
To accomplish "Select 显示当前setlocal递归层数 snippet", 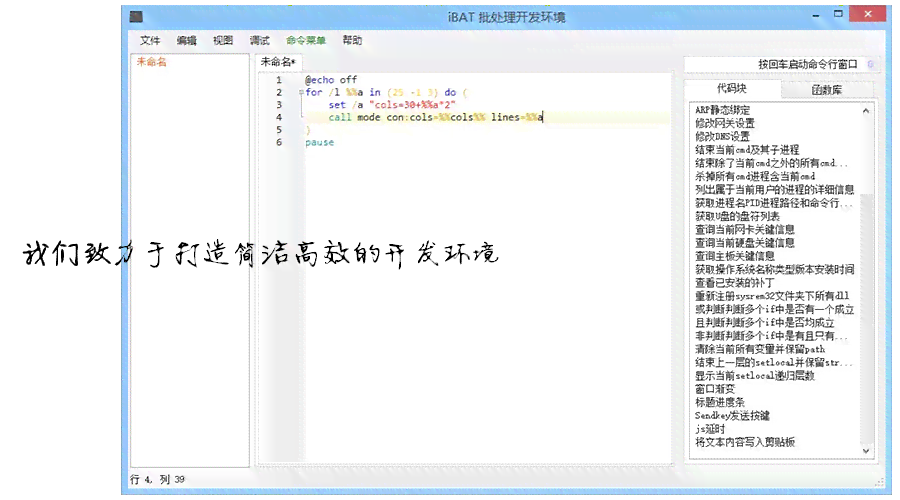I will pos(755,375).
